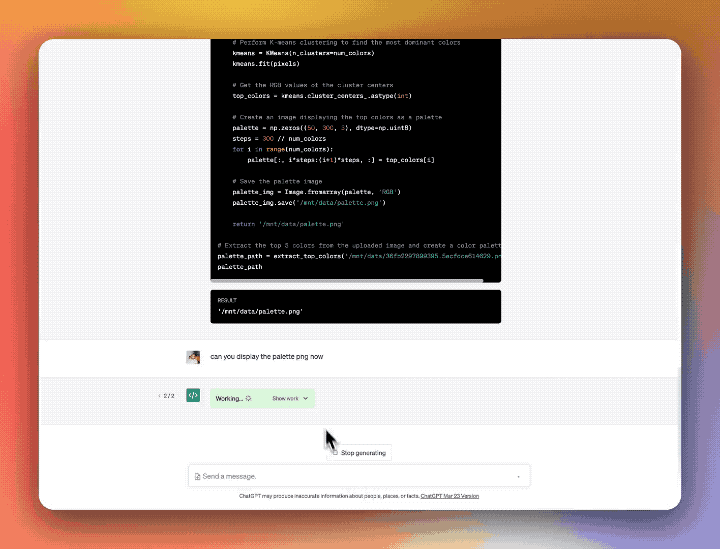Image resolution: width=720 pixels, height=549 pixels.
Task: Click the green code interpreter avatar icon
Action: click(193, 395)
